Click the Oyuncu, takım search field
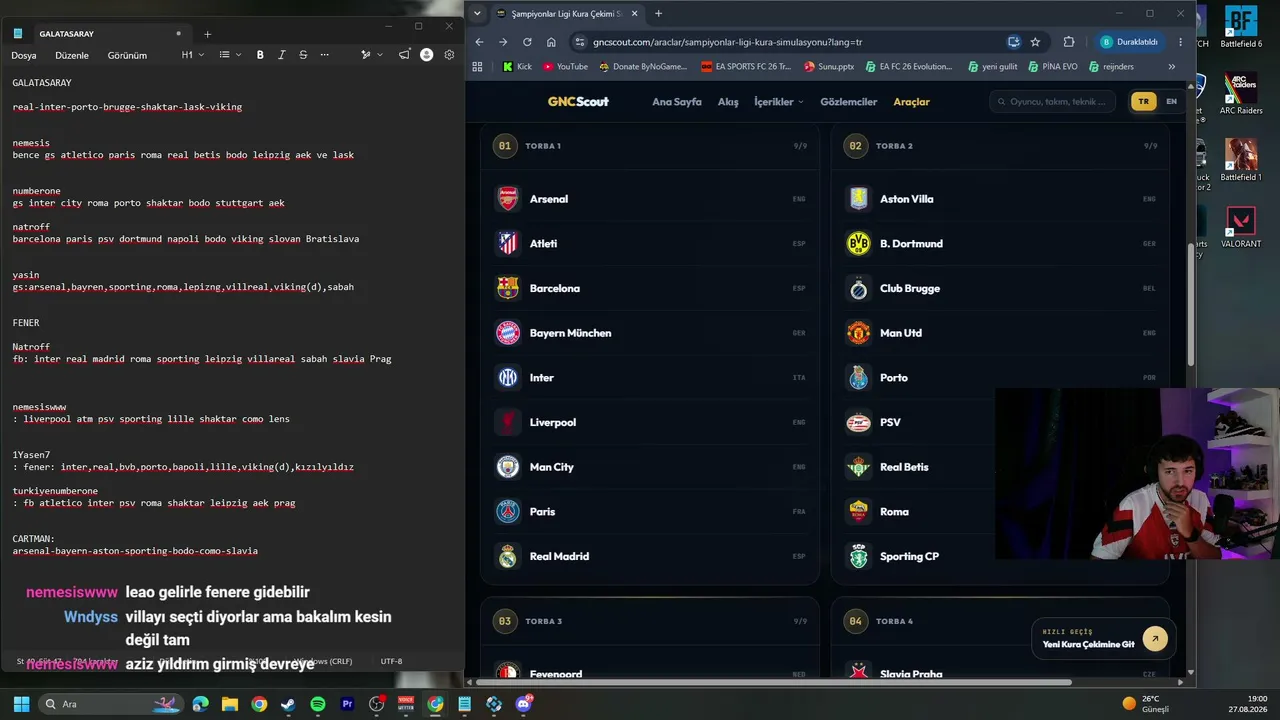This screenshot has width=1280, height=720. coord(1053,101)
